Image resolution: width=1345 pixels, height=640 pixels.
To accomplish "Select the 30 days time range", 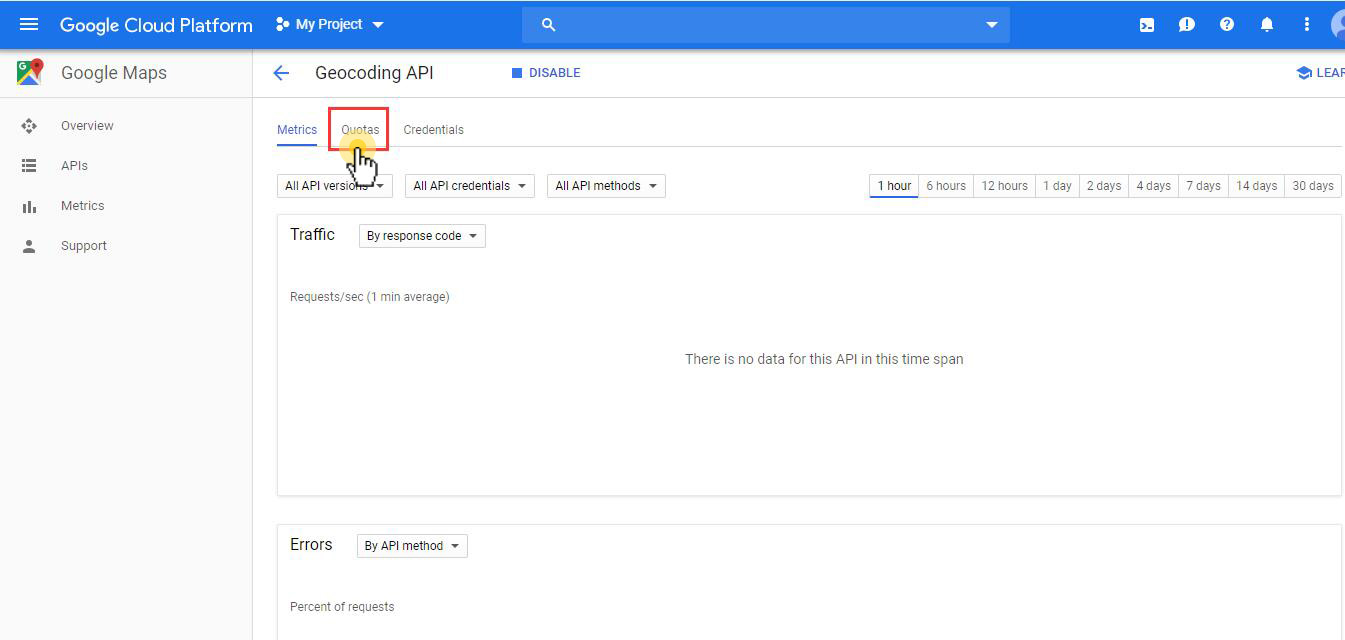I will point(1313,186).
